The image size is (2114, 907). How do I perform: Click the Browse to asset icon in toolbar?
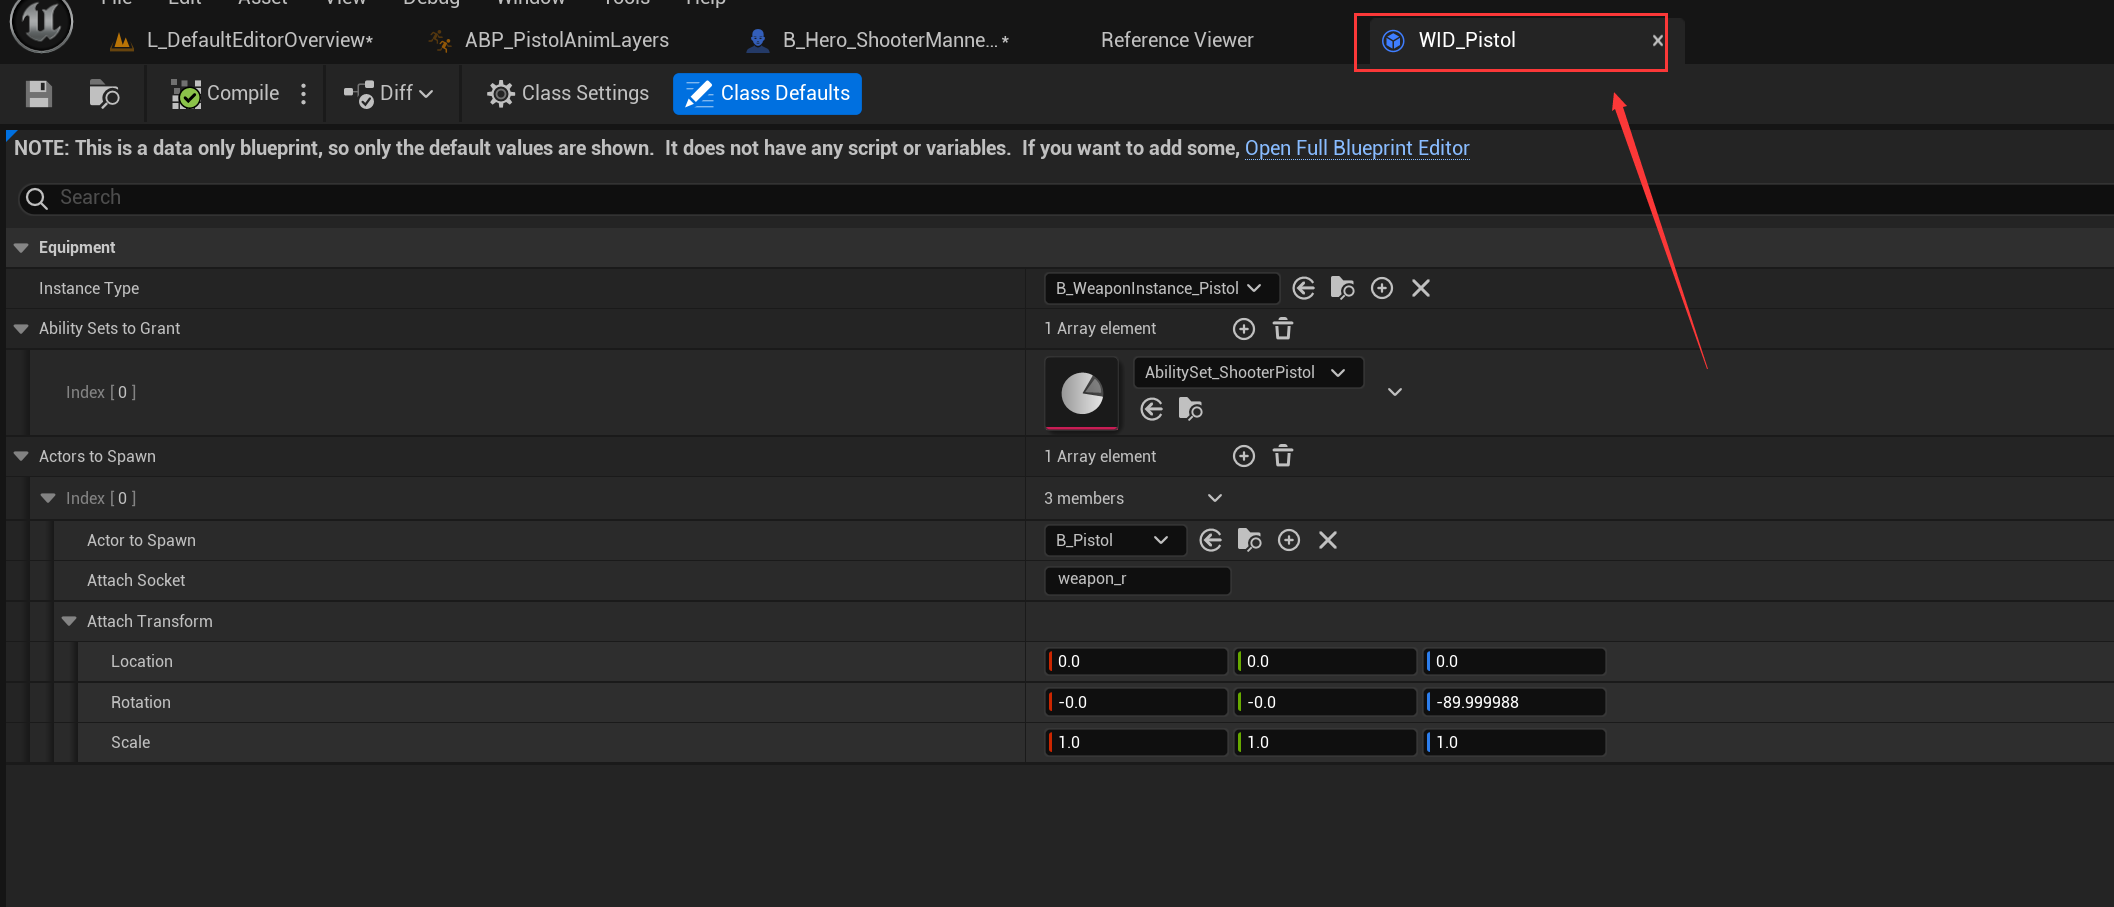tap(104, 94)
